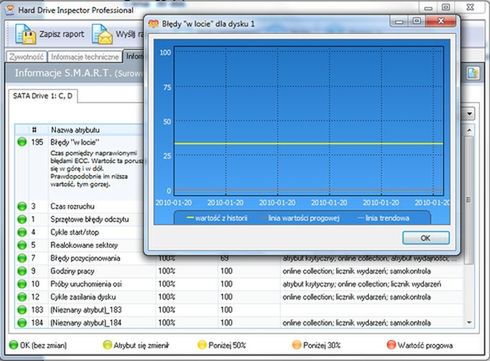Click the orange Poniżej 30% legend icon
The height and width of the screenshot is (361, 490).
(x=296, y=345)
